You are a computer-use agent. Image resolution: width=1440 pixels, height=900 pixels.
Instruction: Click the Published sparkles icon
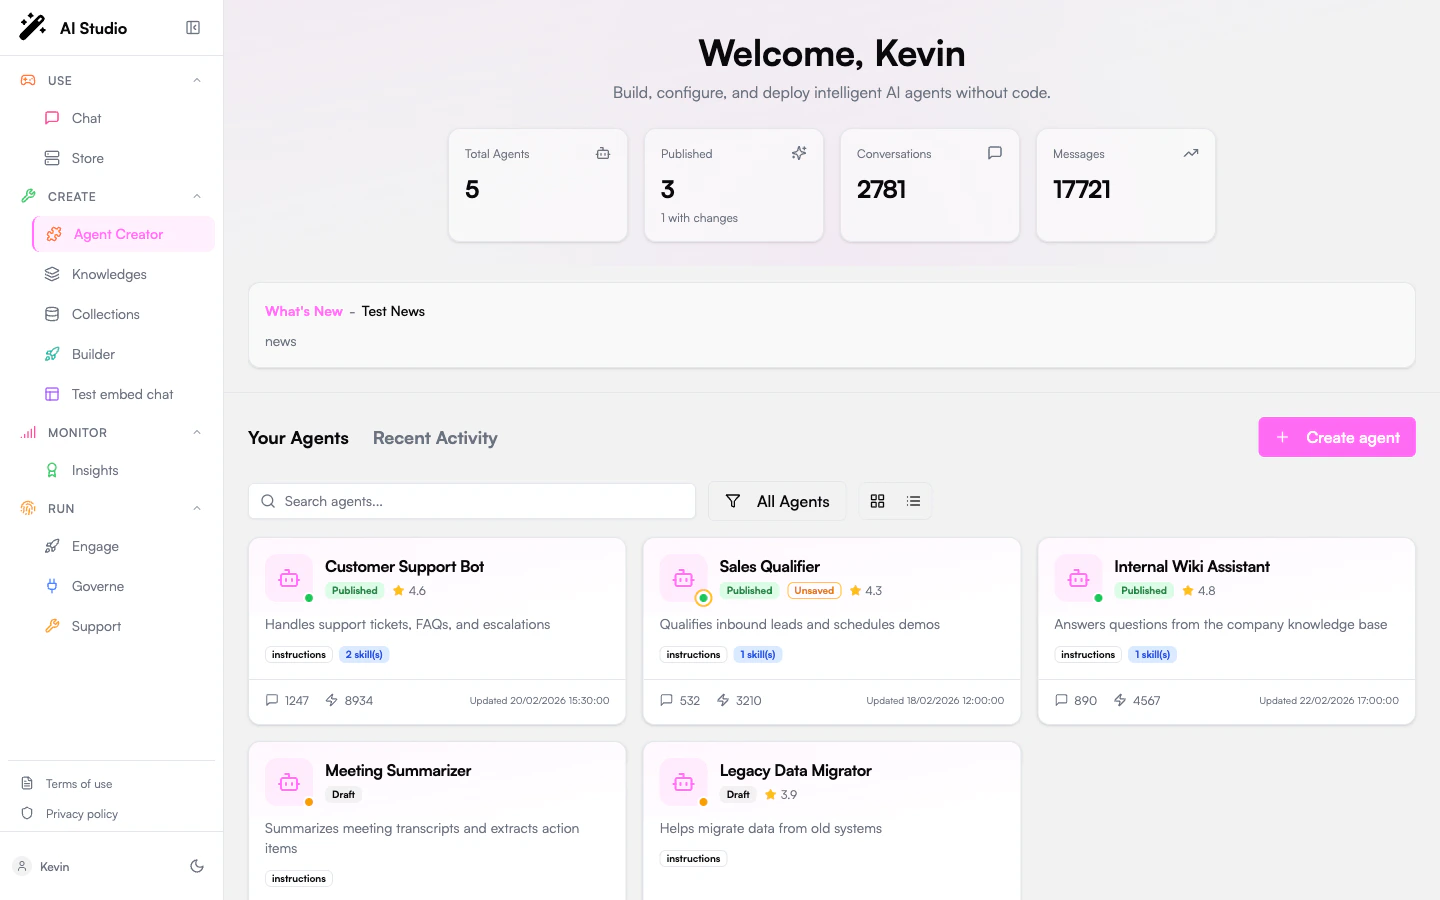coord(799,153)
